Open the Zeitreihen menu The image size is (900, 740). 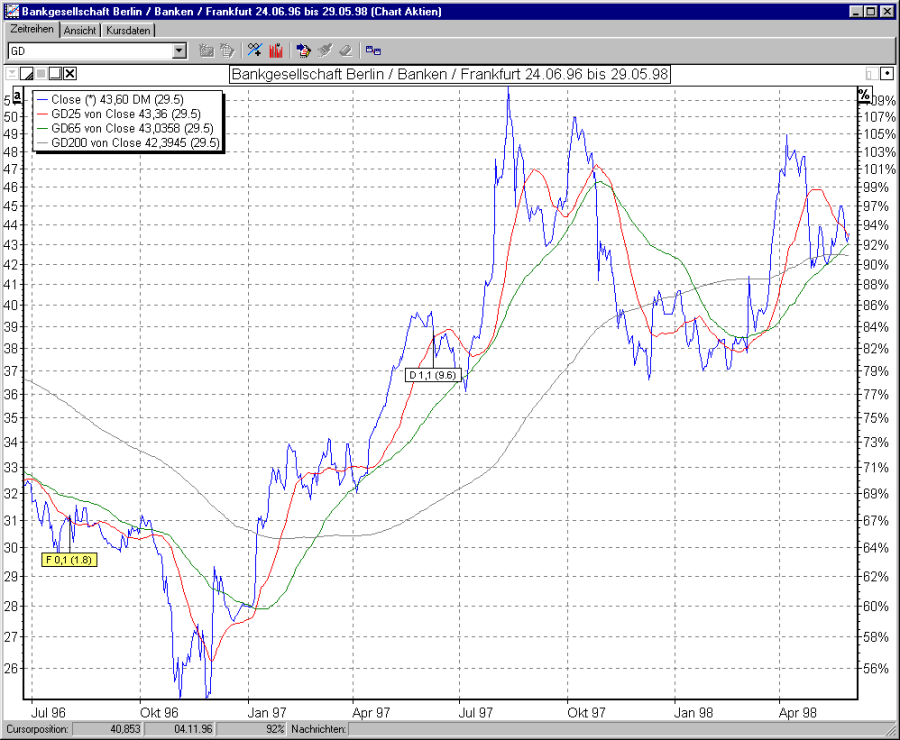coord(33,30)
